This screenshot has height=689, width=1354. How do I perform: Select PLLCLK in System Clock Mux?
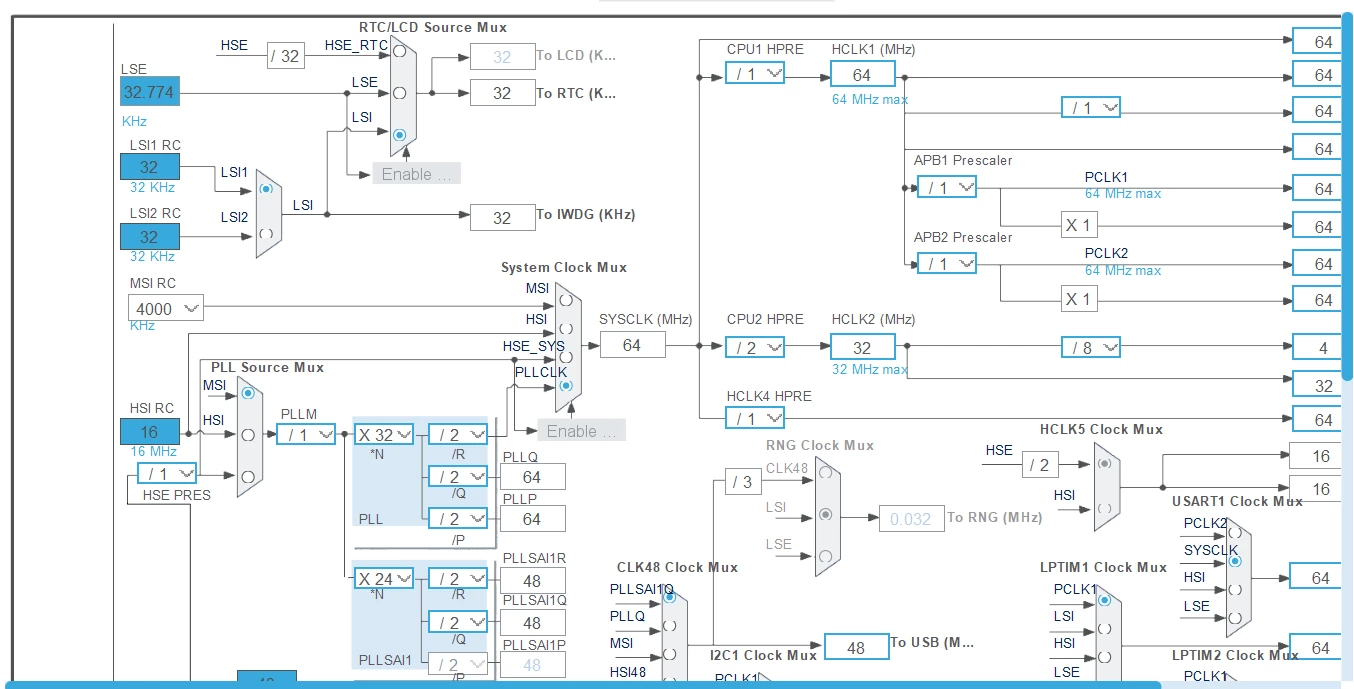[x=566, y=384]
